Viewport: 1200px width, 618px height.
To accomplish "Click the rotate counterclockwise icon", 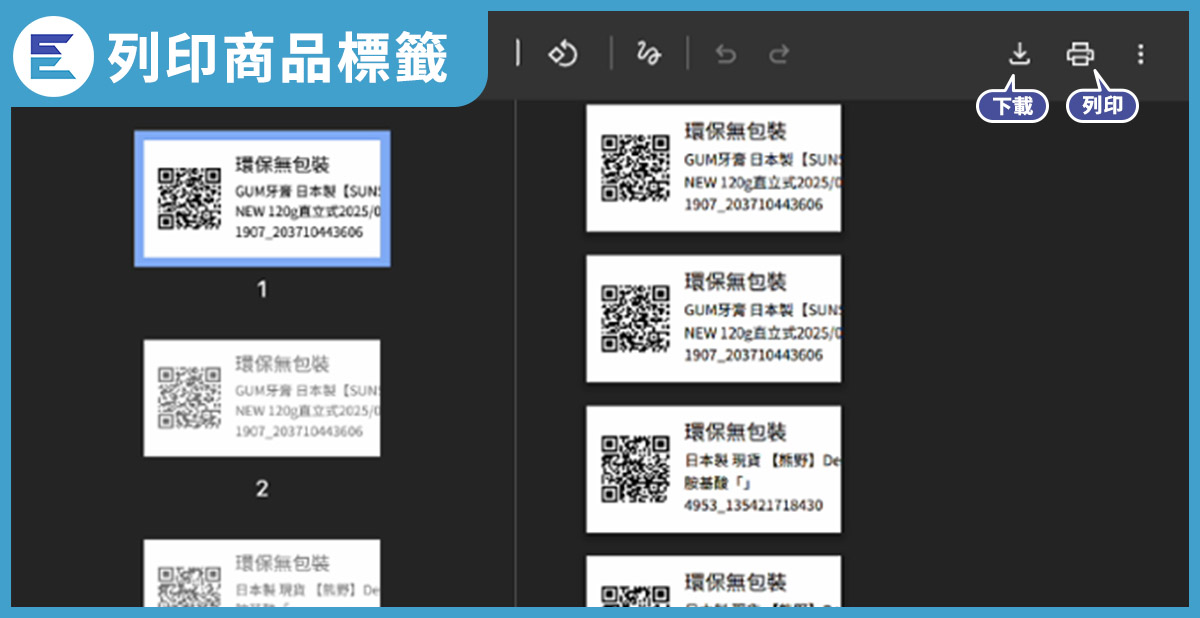I will [563, 54].
